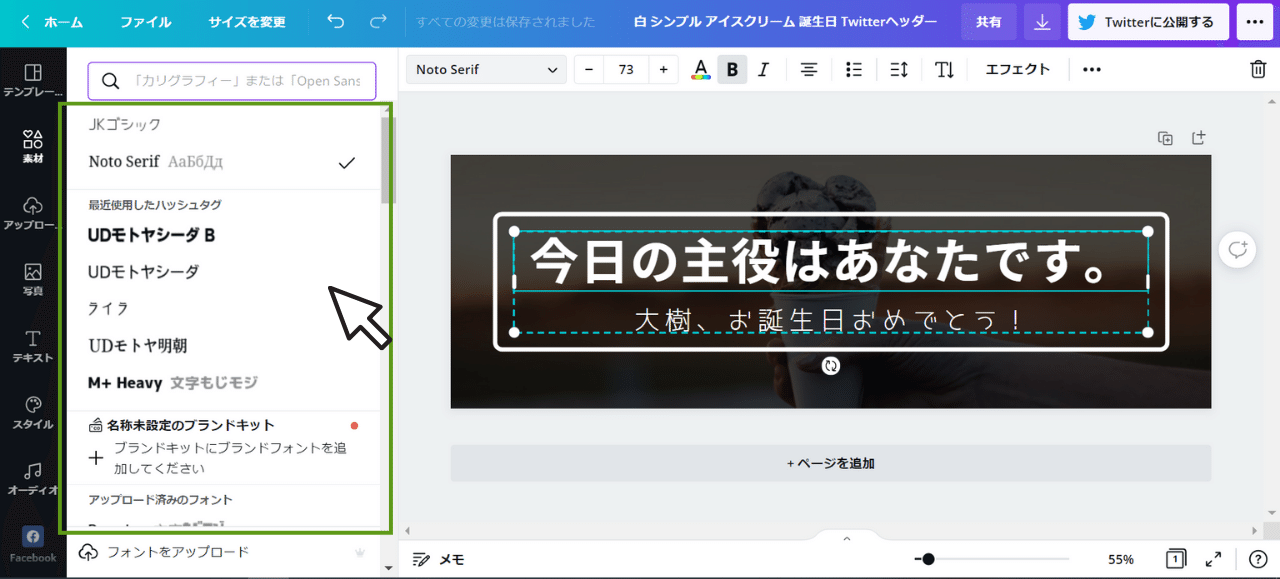Add brand font to brand kit
Screen dimensions: 1280x579
click(220, 458)
